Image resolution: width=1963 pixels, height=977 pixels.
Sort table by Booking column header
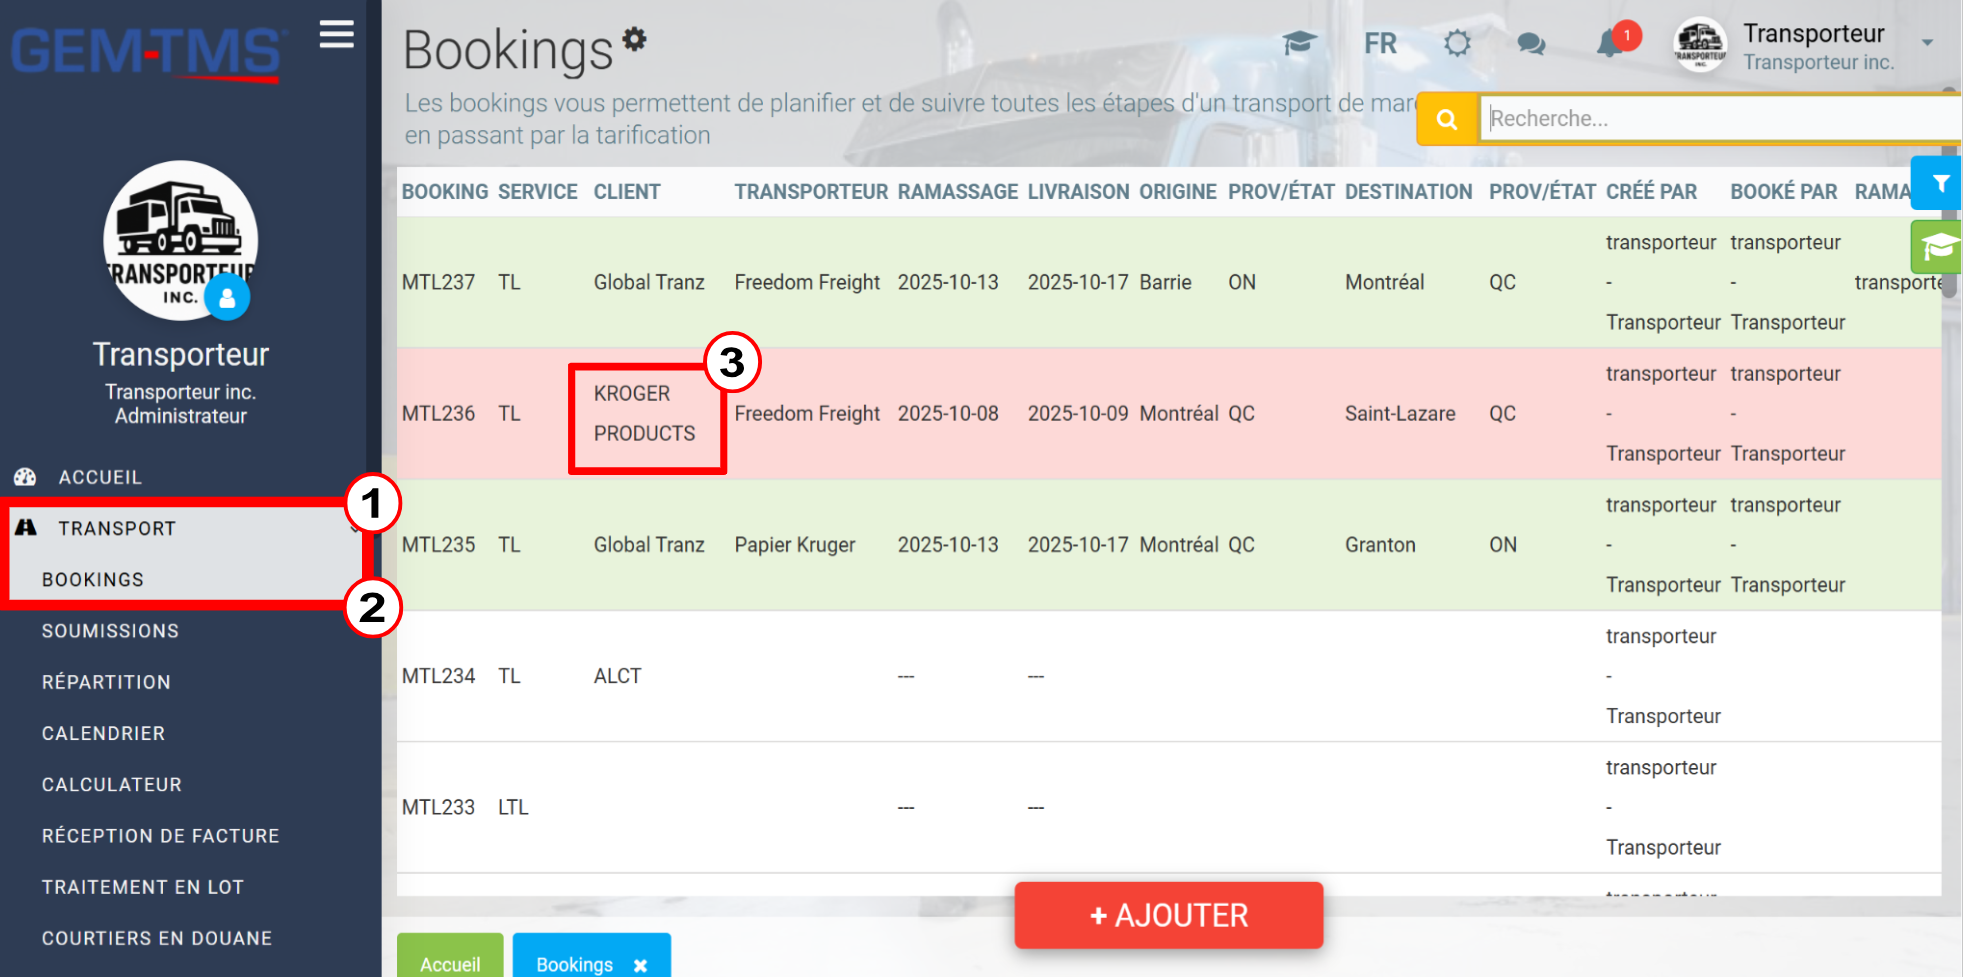point(445,192)
